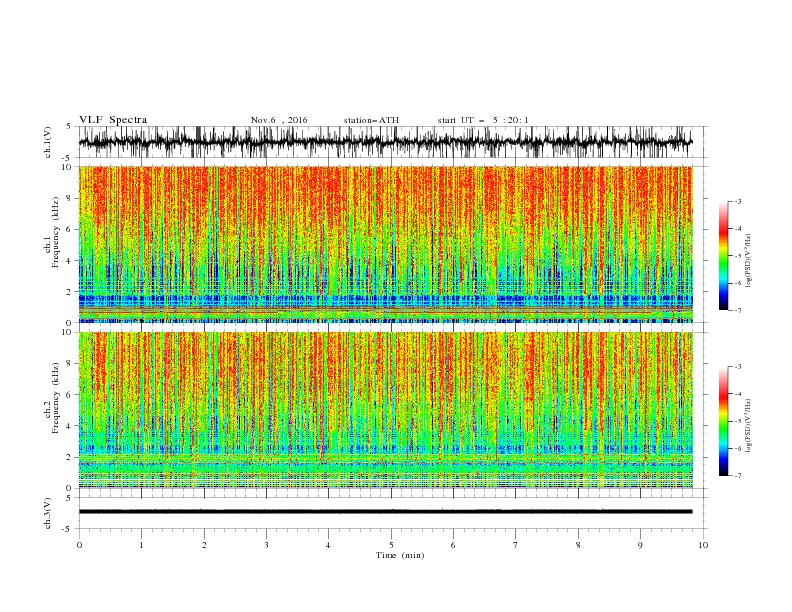Viewport: 792px width, 612px height.
Task: Click time axis tick label '7'
Action: [x=516, y=545]
